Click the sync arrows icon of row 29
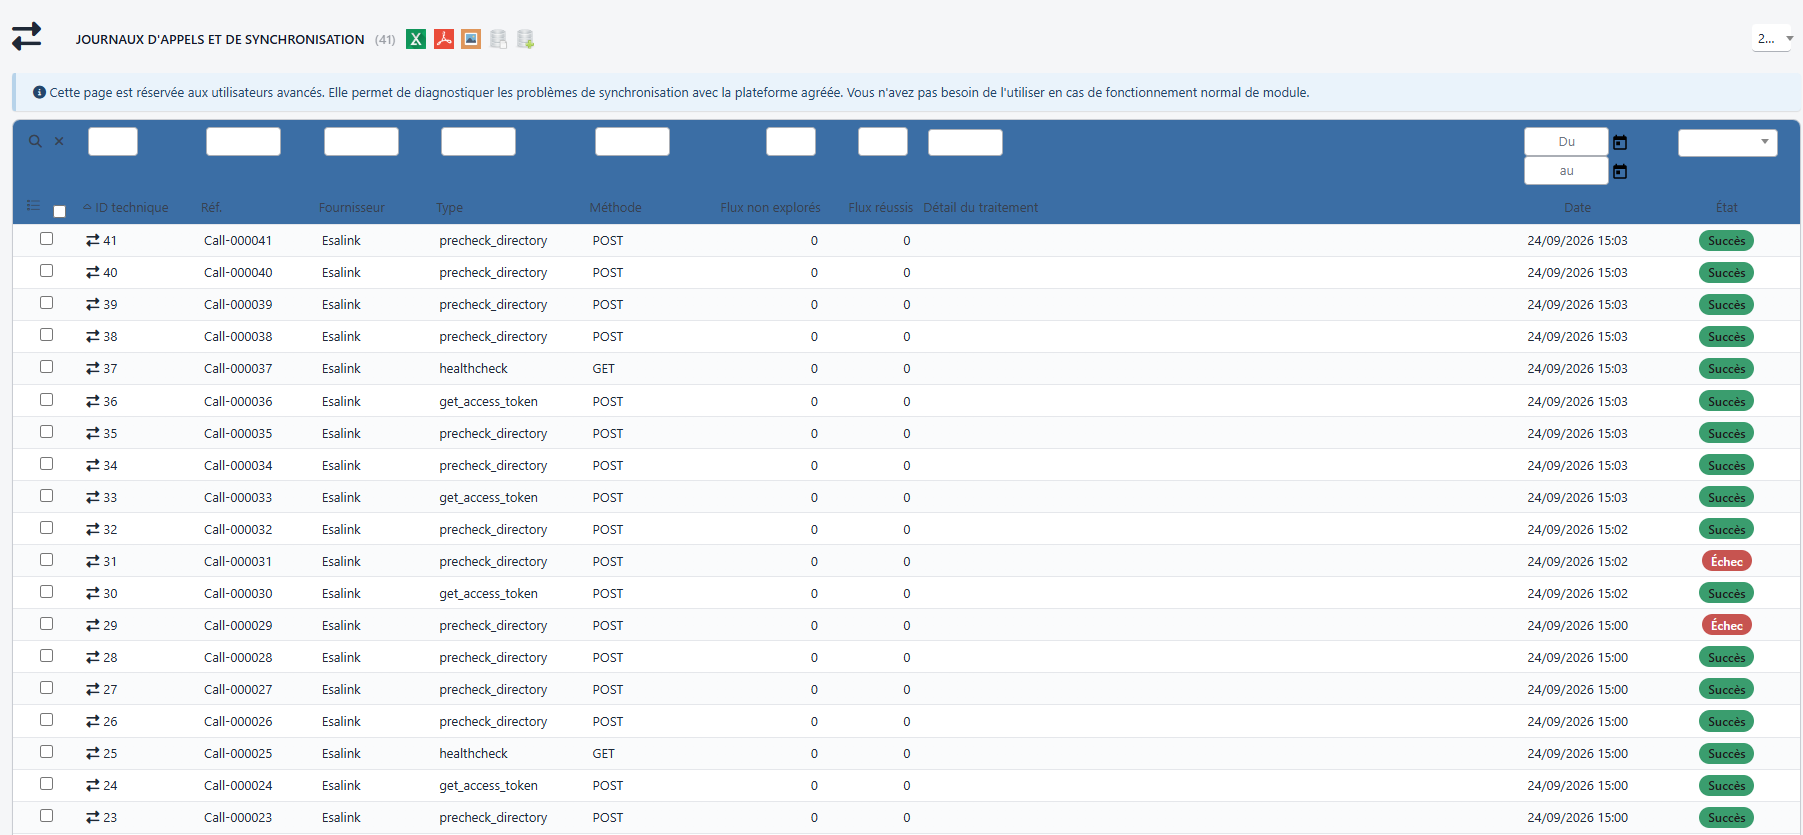Viewport: 1803px width, 835px height. pos(93,625)
